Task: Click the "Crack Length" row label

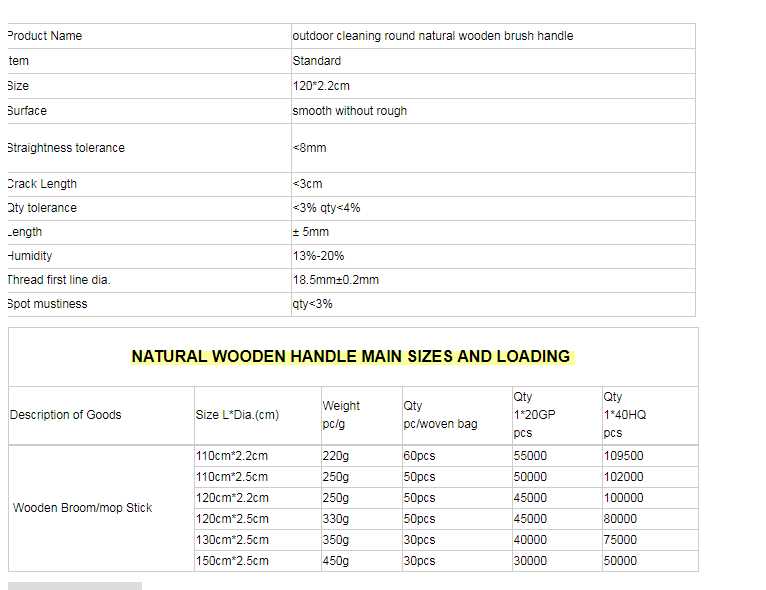Action: pos(42,184)
